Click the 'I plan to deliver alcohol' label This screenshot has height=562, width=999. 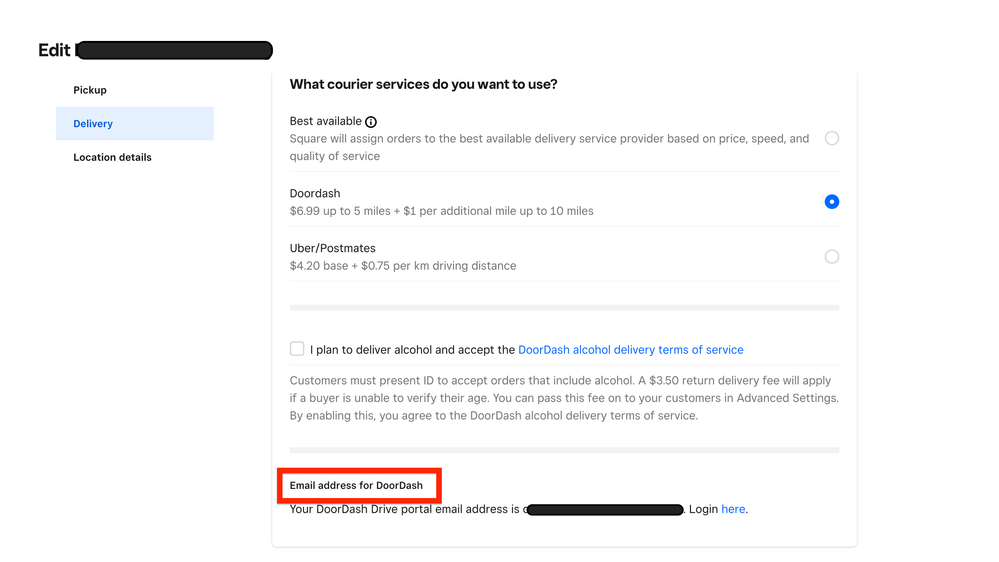click(412, 350)
